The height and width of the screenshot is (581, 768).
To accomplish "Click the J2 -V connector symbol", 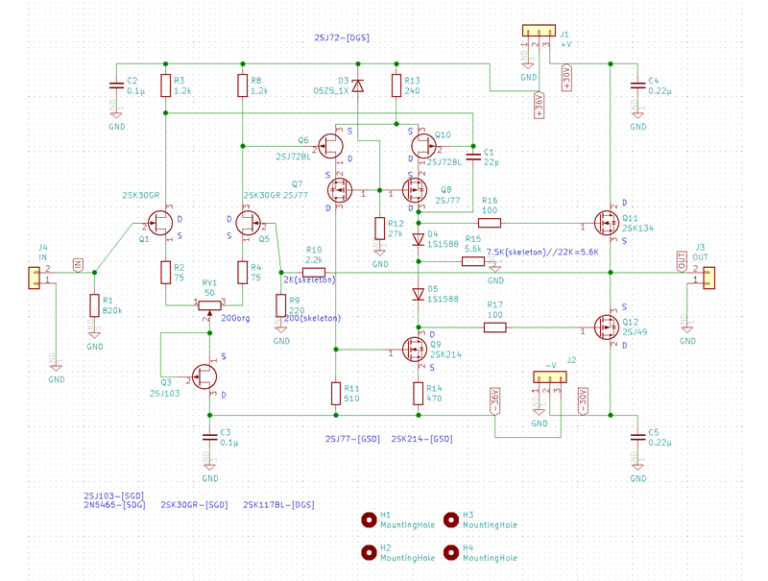I will pos(549,377).
